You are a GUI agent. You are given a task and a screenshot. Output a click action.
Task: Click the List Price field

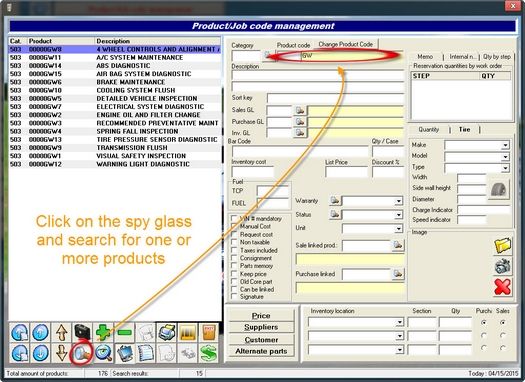[346, 172]
